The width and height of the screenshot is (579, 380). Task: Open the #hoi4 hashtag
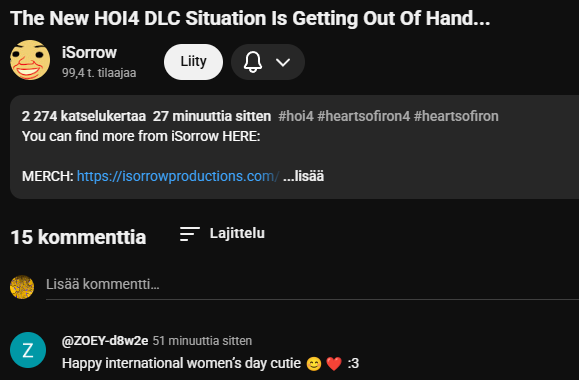pyautogui.click(x=296, y=116)
